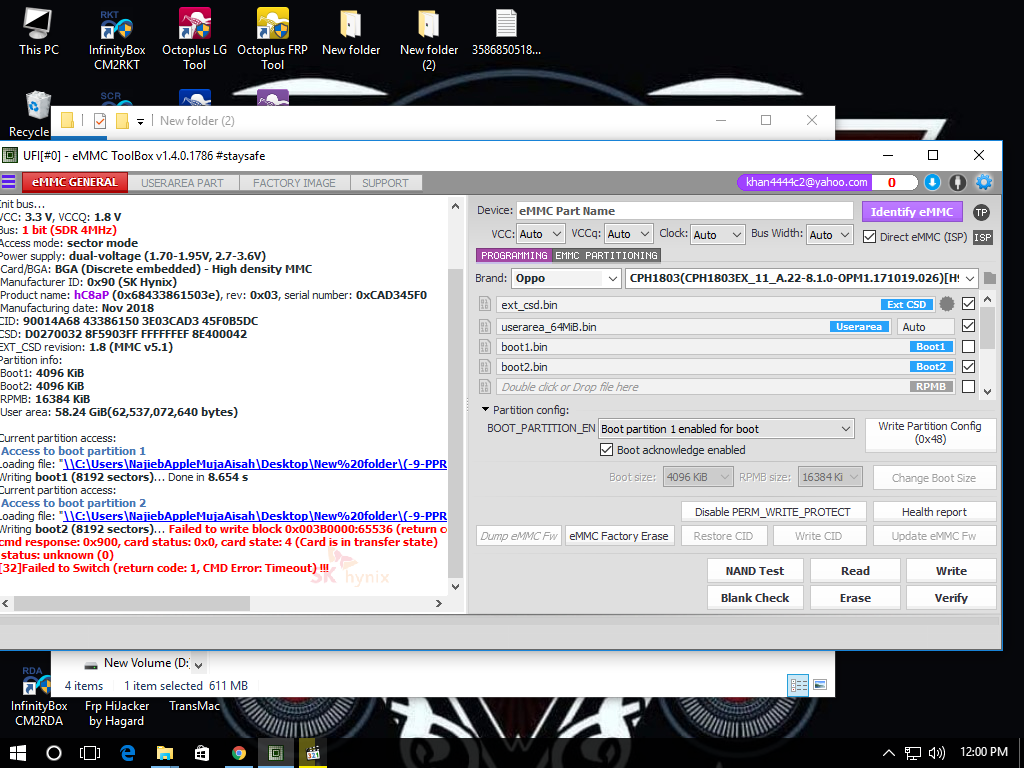Open InfinityBox CM2RKT desktop shortcut
The width and height of the screenshot is (1024, 768).
[x=117, y=39]
